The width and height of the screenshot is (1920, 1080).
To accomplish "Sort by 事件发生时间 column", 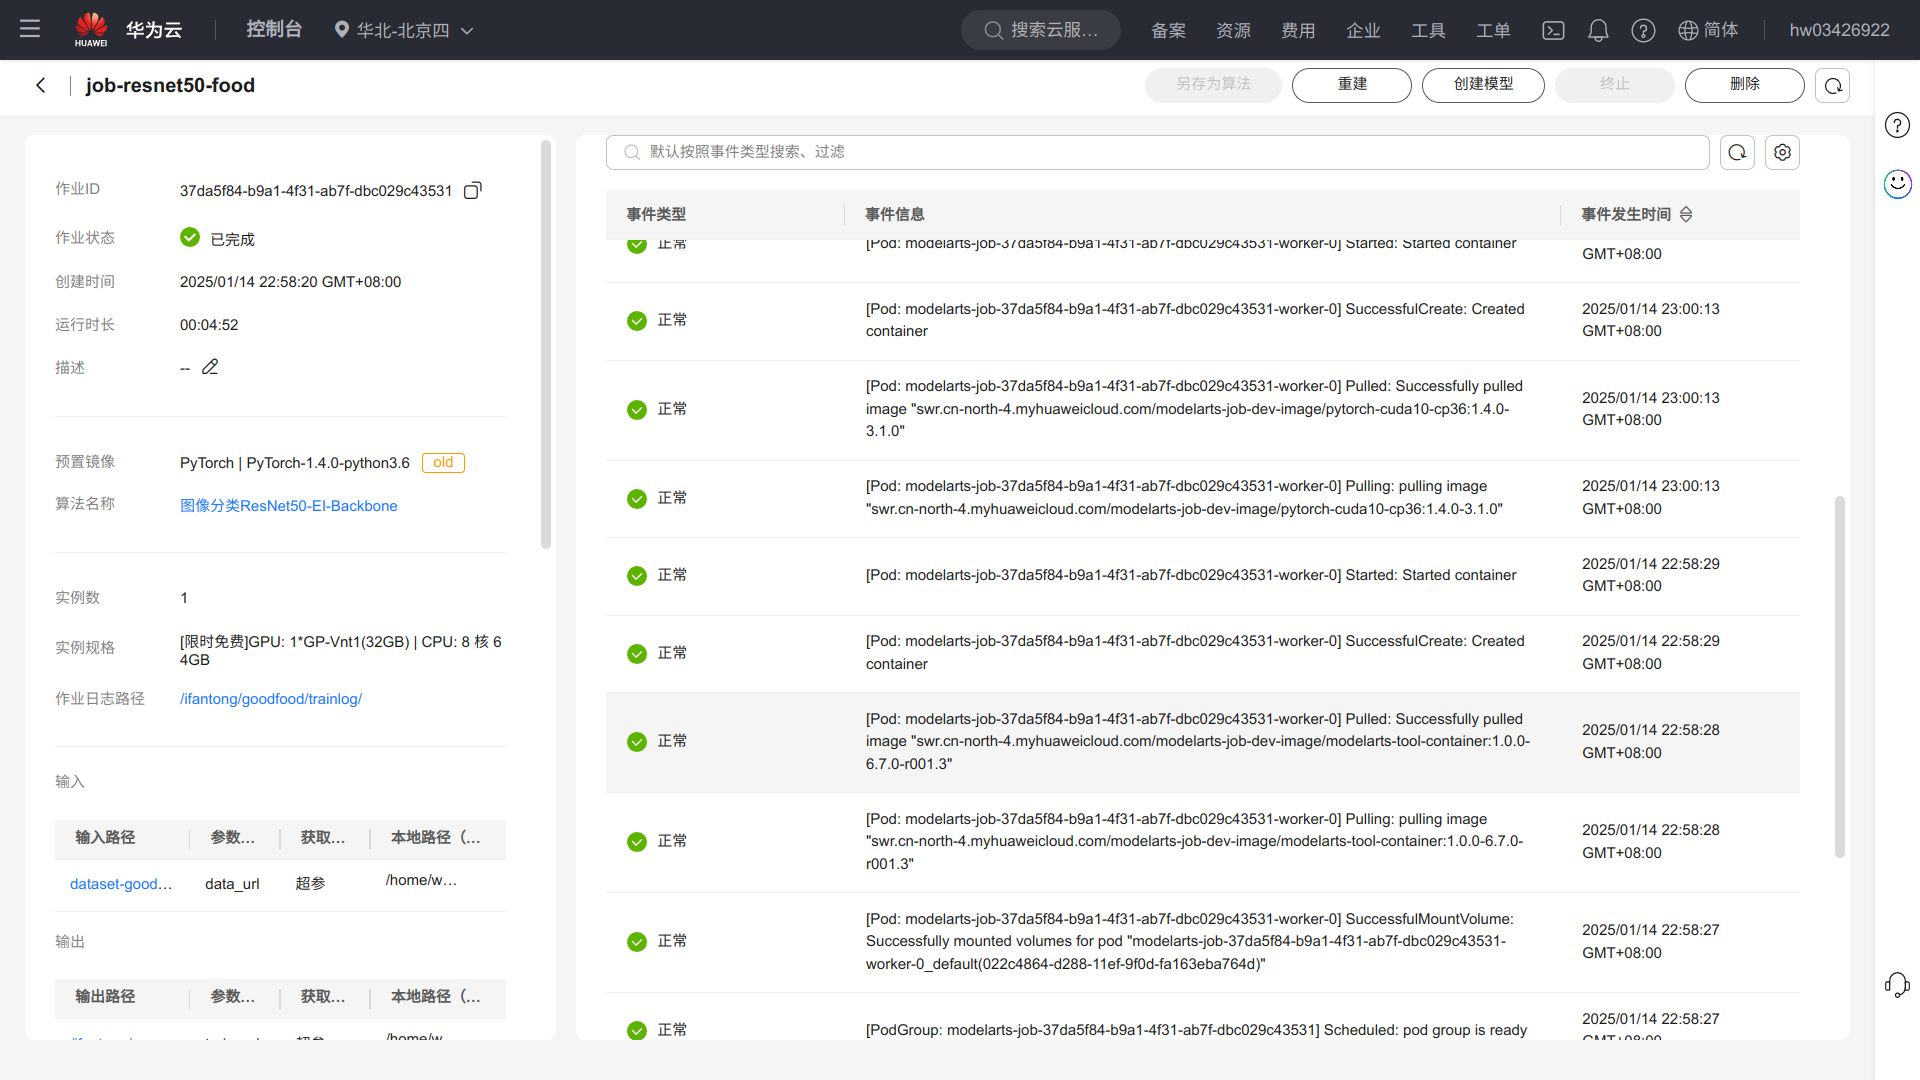I will pyautogui.click(x=1686, y=214).
